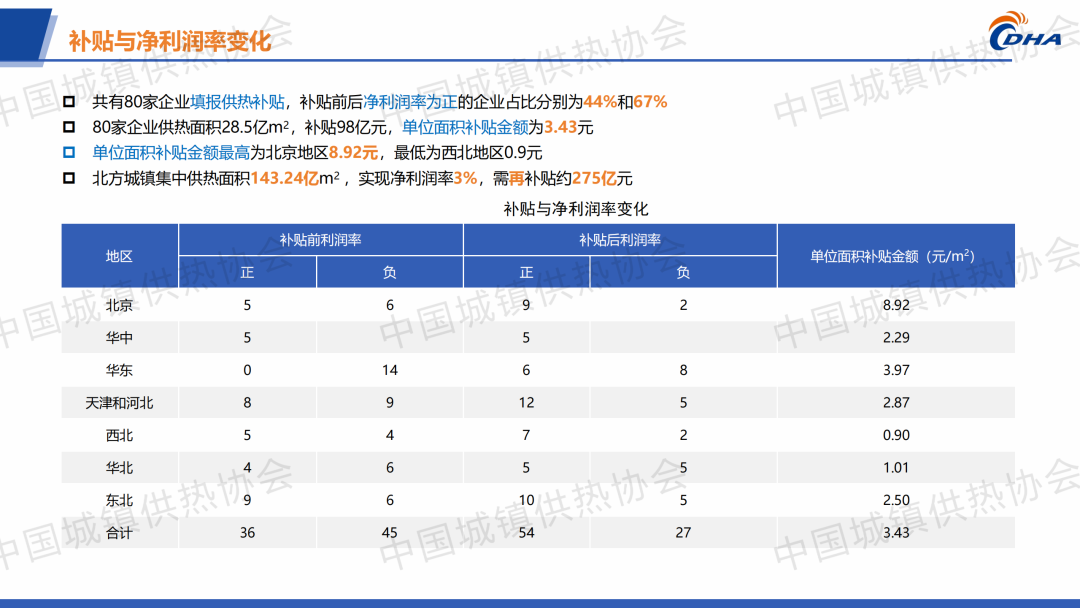Click the 天津和河北 row label

(x=120, y=403)
